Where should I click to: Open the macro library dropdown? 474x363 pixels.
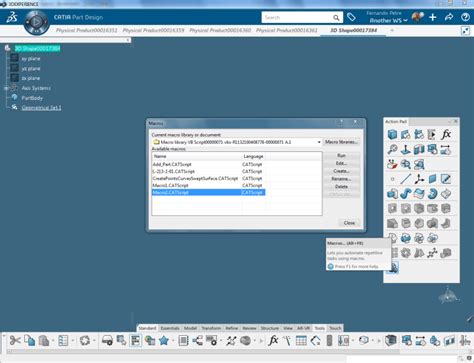pos(319,142)
